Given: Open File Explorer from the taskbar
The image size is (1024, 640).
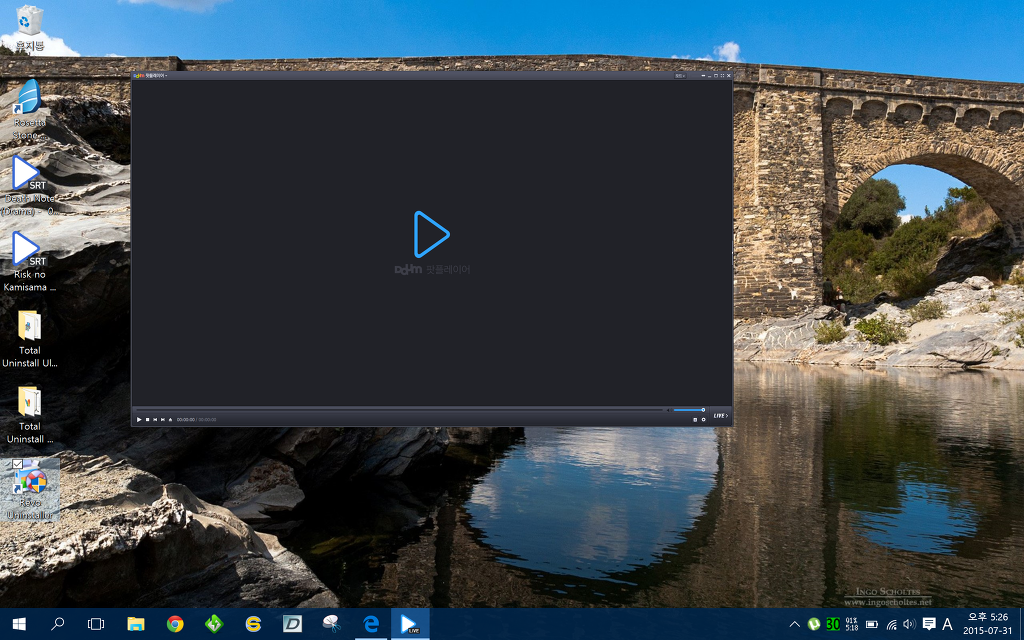Looking at the screenshot, I should pyautogui.click(x=136, y=624).
